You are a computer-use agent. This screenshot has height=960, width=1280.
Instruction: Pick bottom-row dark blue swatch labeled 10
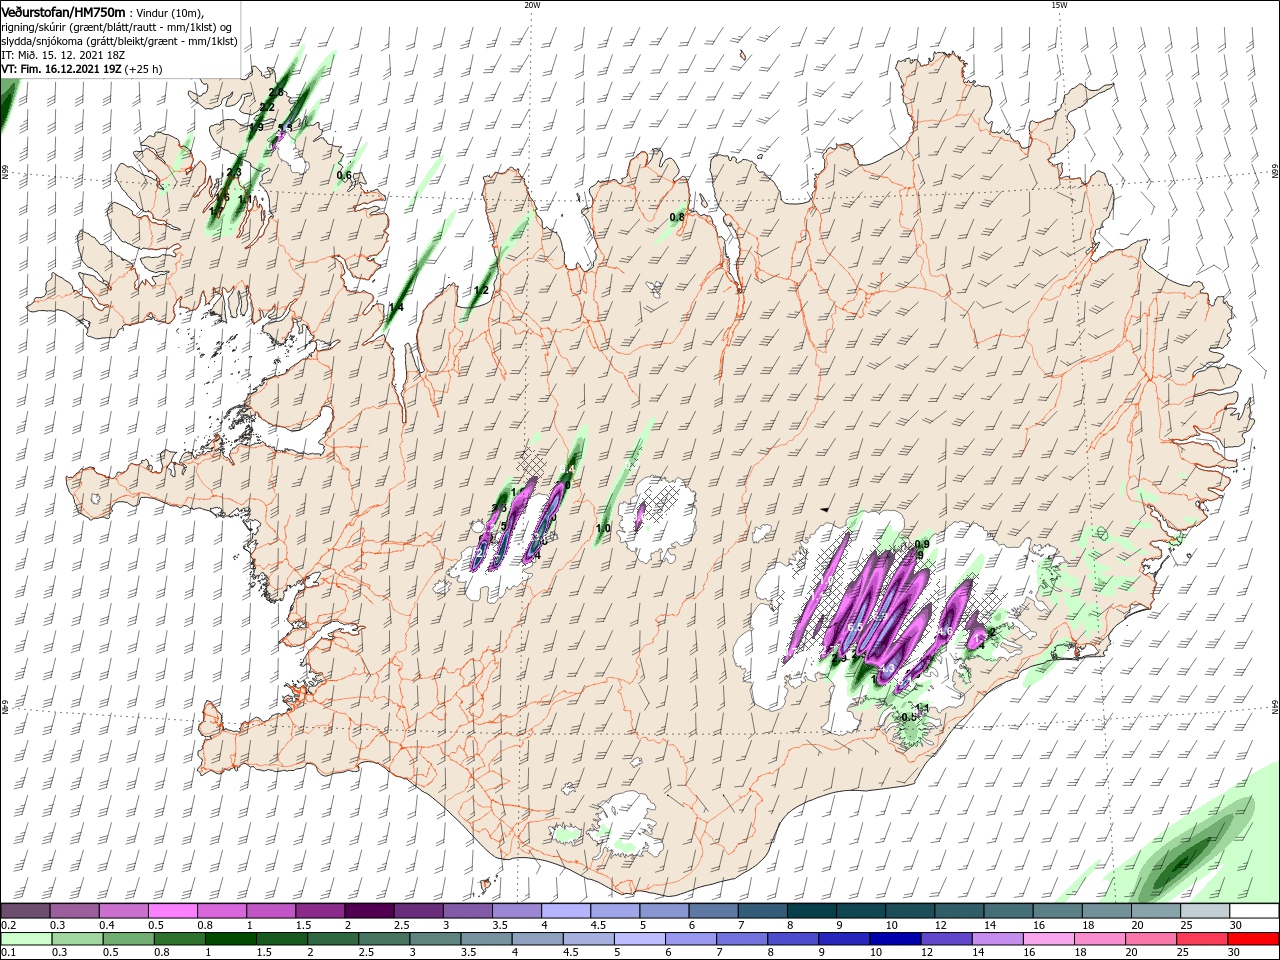tap(895, 940)
